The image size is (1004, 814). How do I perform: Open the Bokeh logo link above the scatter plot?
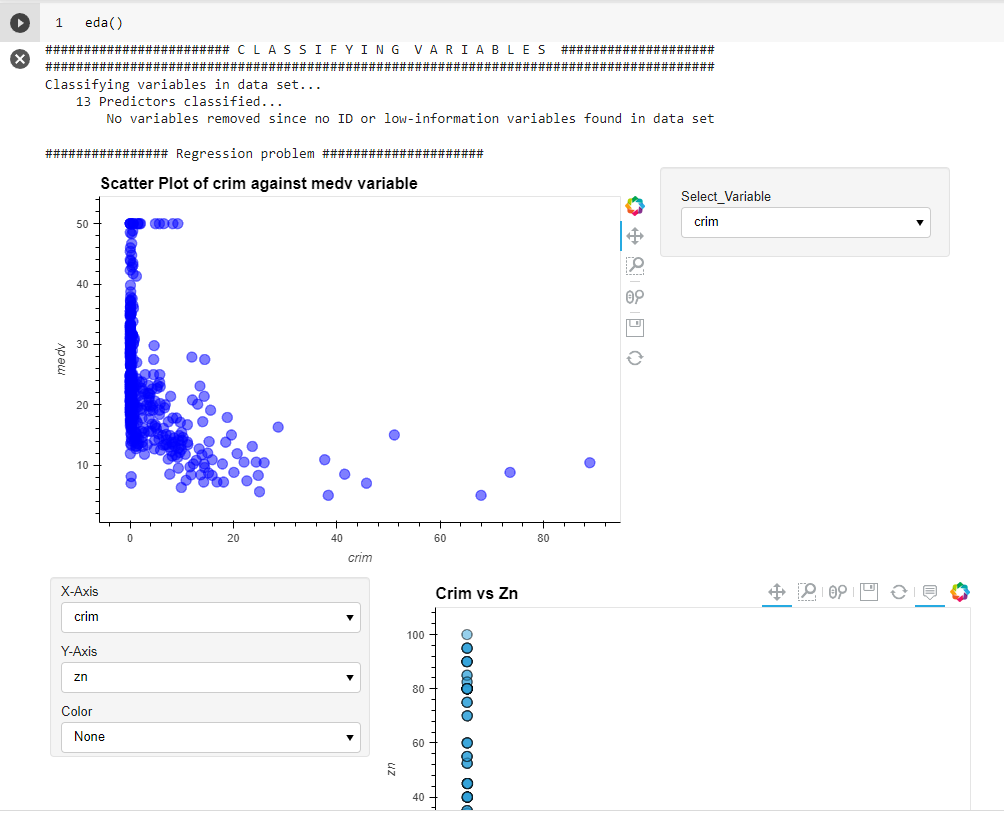(x=635, y=205)
